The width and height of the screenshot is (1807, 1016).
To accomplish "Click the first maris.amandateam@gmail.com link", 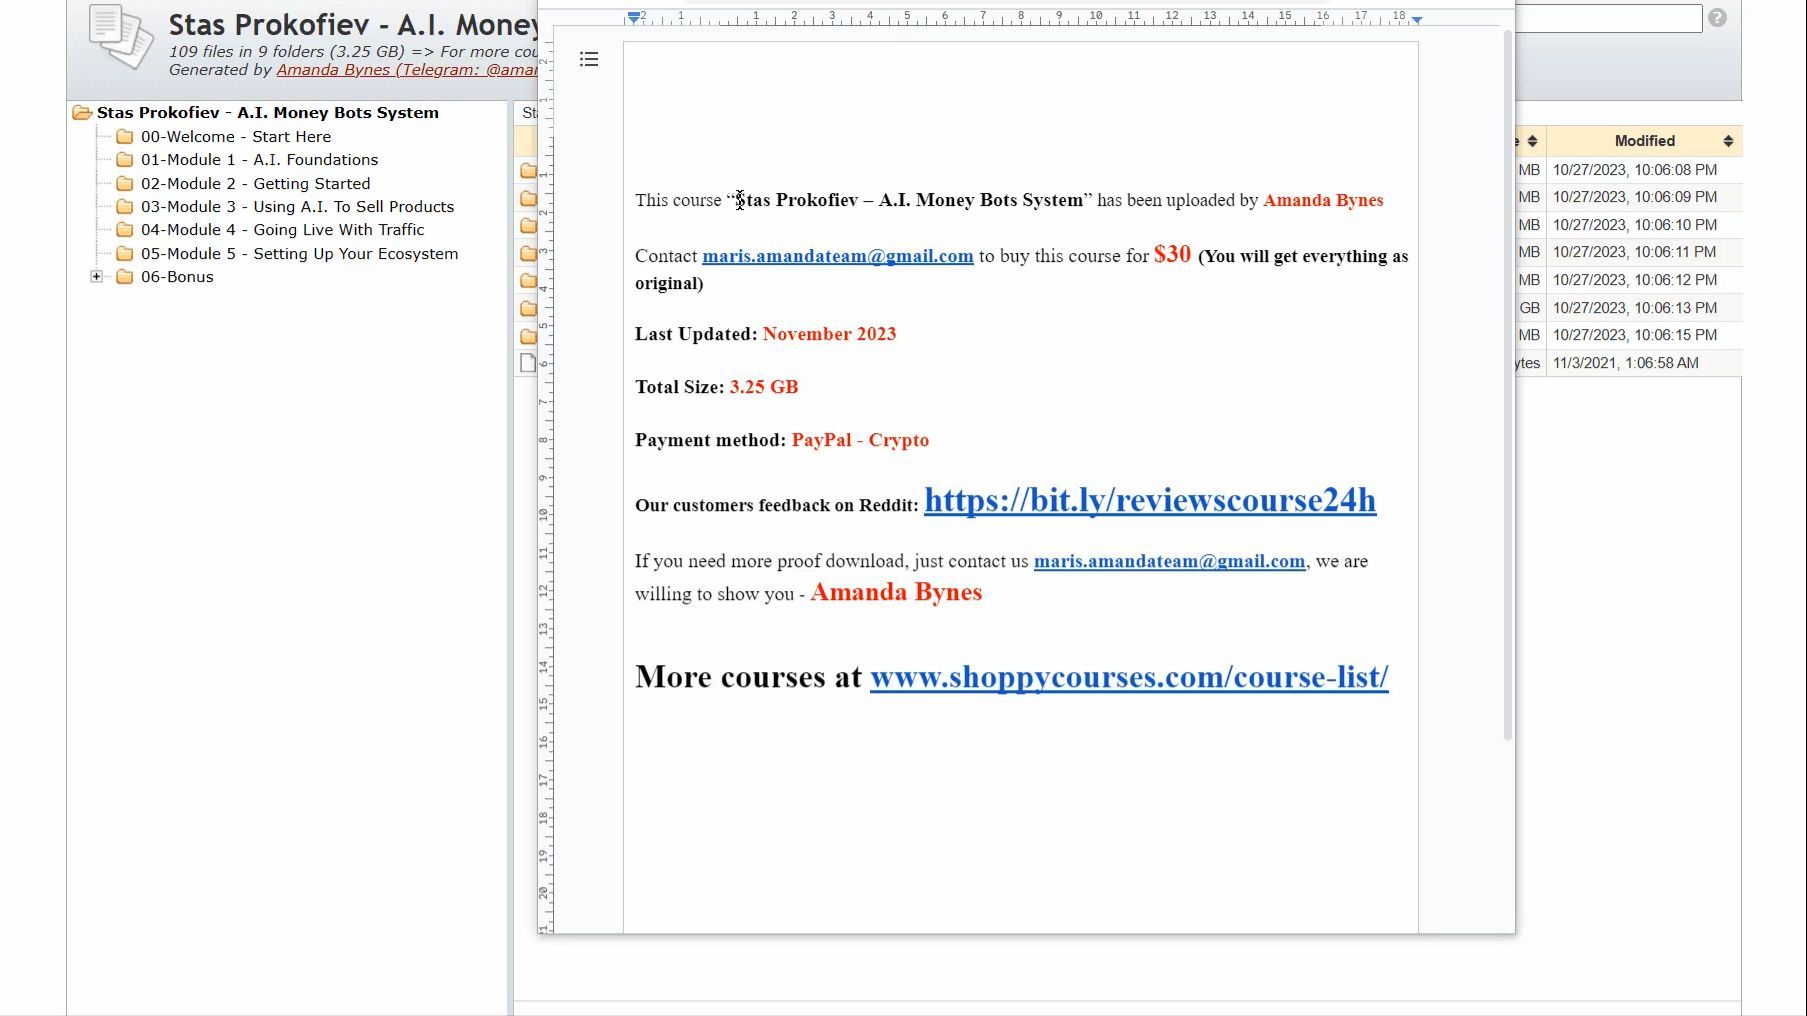I will (x=838, y=256).
